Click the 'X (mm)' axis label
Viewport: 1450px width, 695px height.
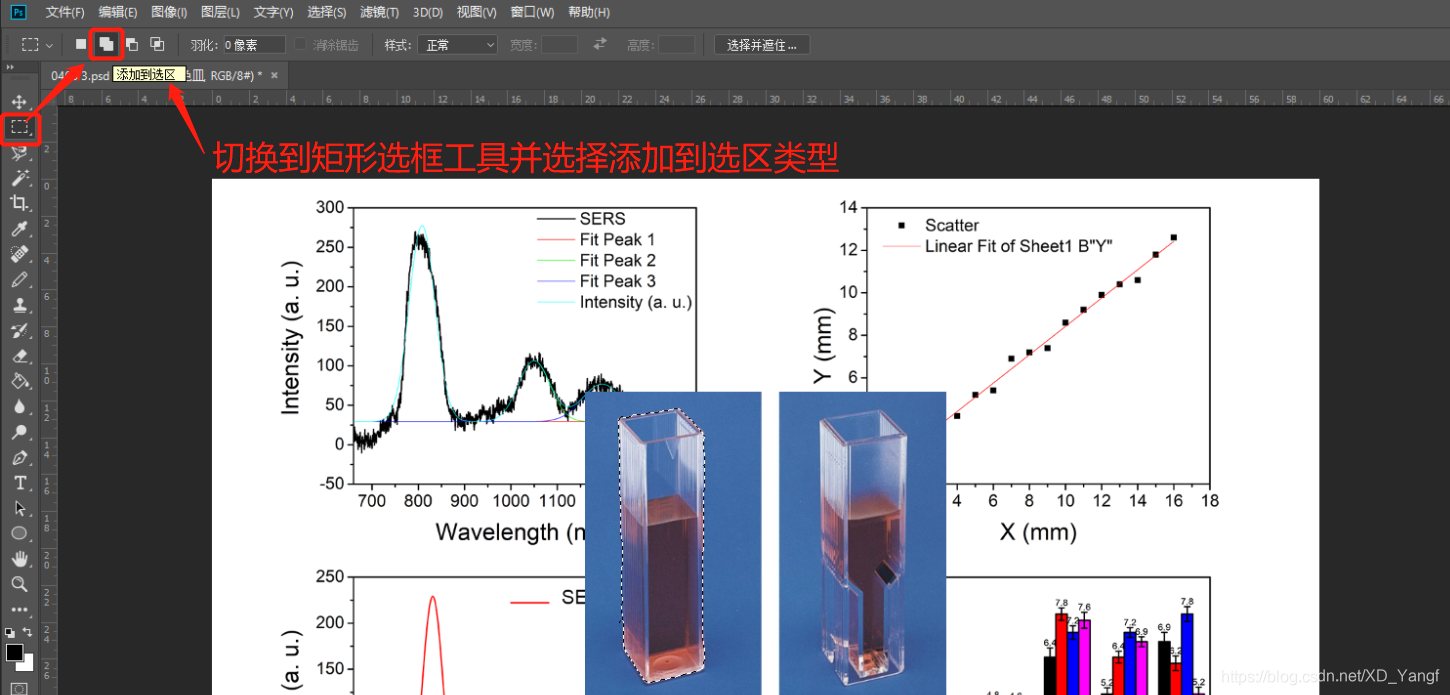pyautogui.click(x=1038, y=532)
